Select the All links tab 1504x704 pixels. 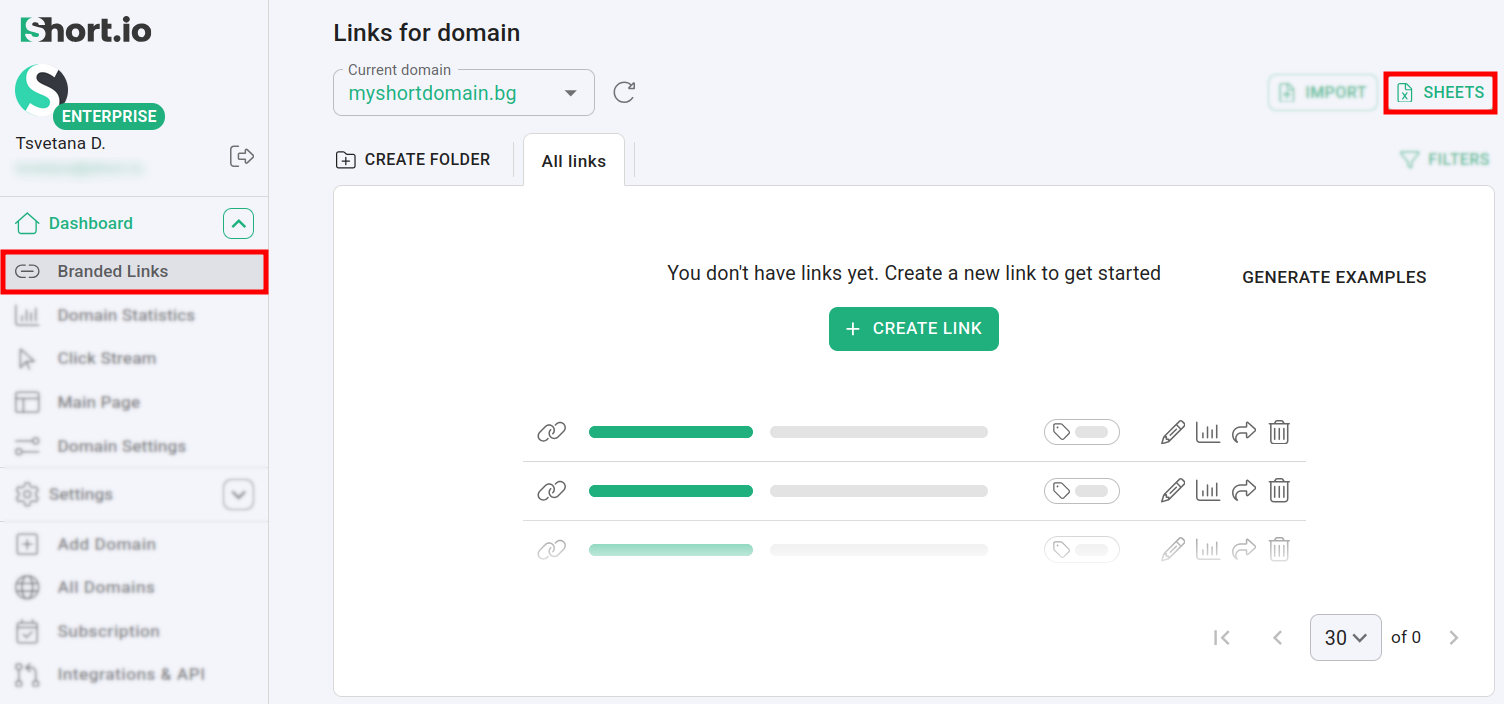(573, 161)
